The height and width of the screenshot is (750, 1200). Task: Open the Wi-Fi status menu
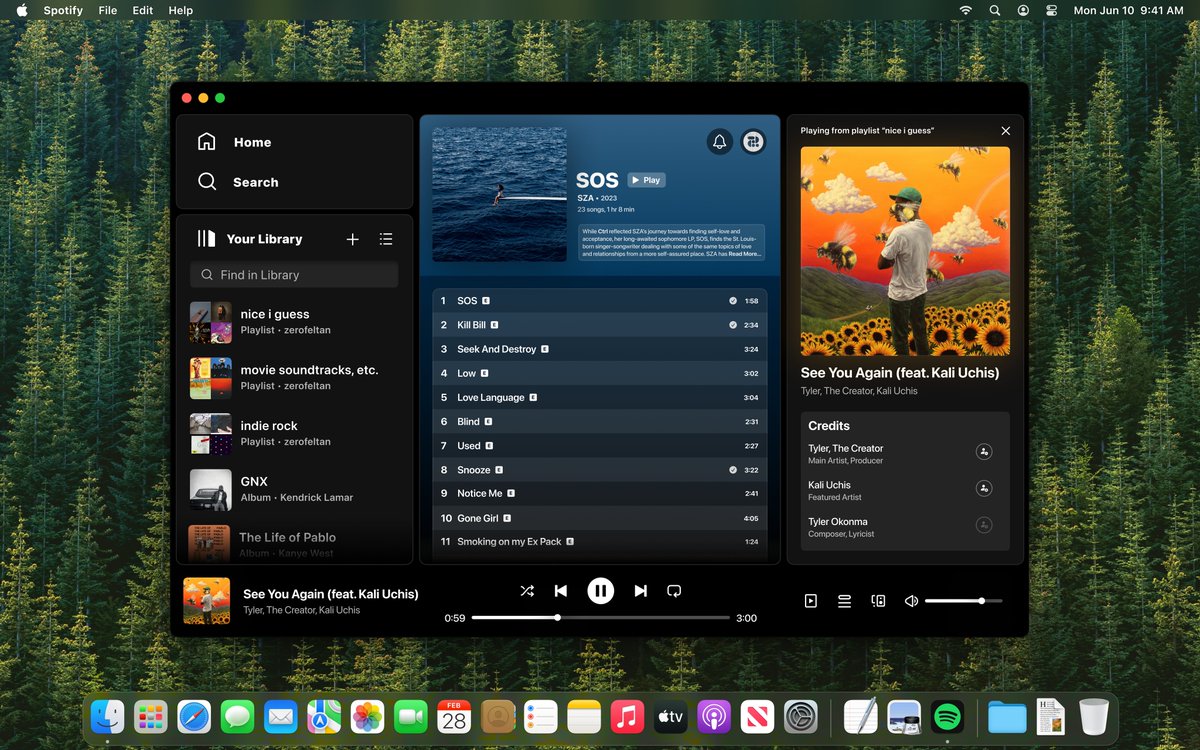[x=965, y=10]
